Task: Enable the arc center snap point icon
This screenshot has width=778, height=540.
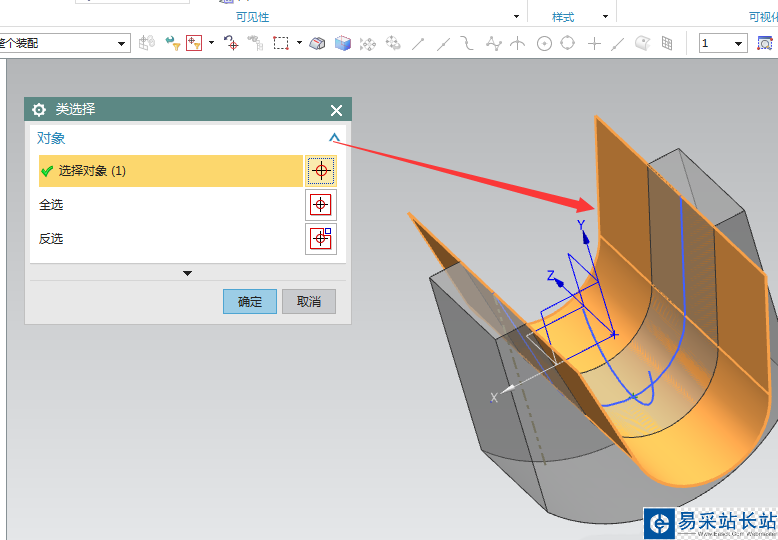Action: coord(544,43)
